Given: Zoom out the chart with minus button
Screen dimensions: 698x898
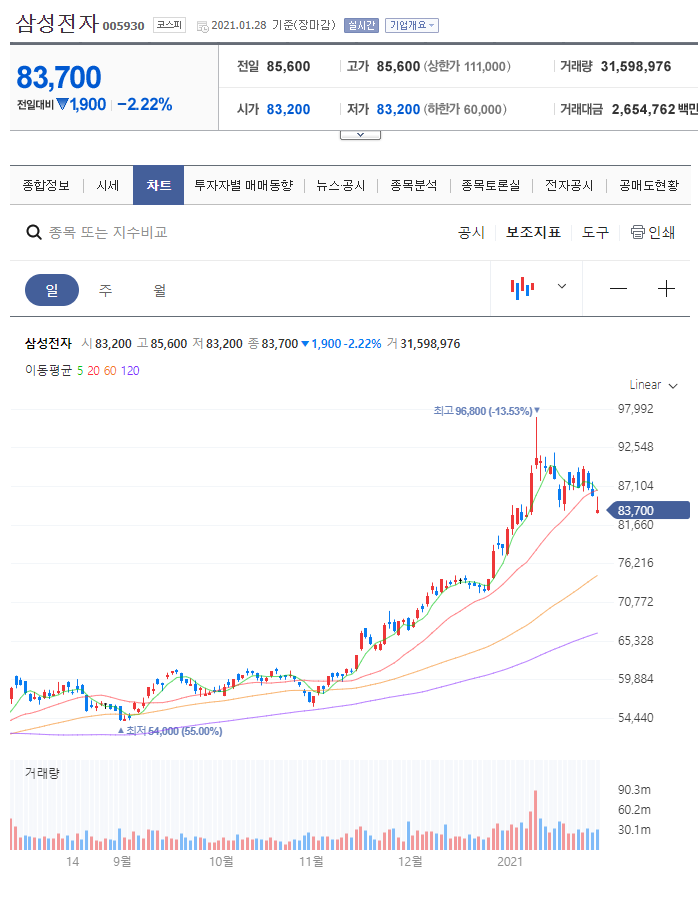Looking at the screenshot, I should click(618, 289).
